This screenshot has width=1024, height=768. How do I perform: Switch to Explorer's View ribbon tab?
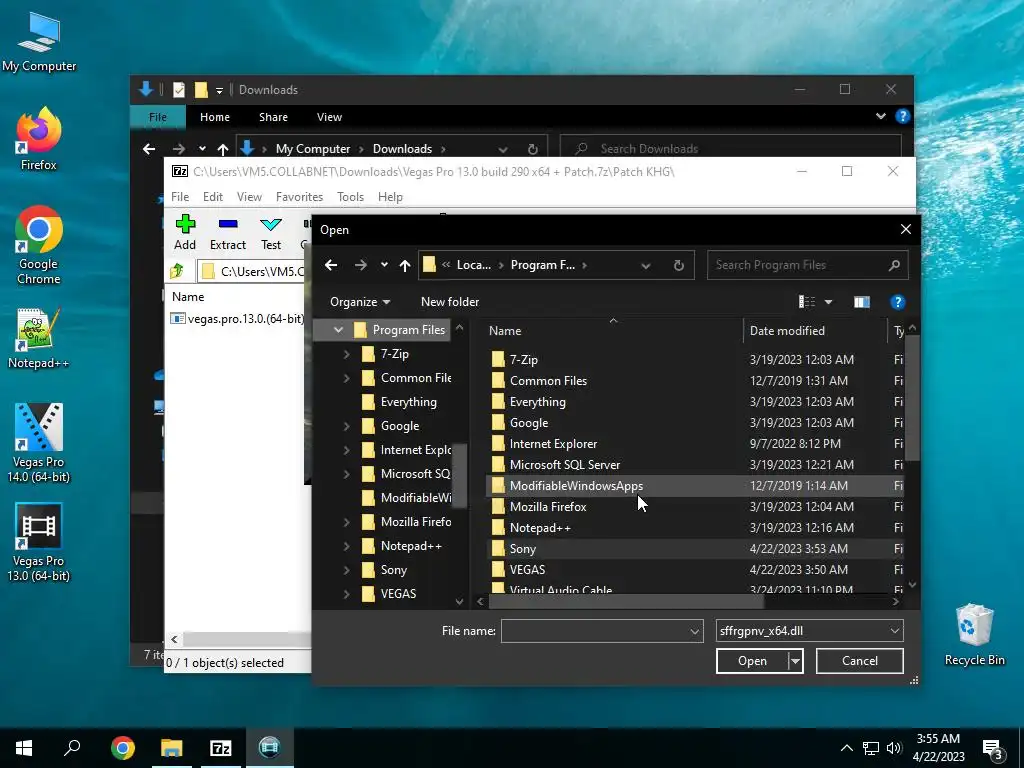[x=329, y=117]
